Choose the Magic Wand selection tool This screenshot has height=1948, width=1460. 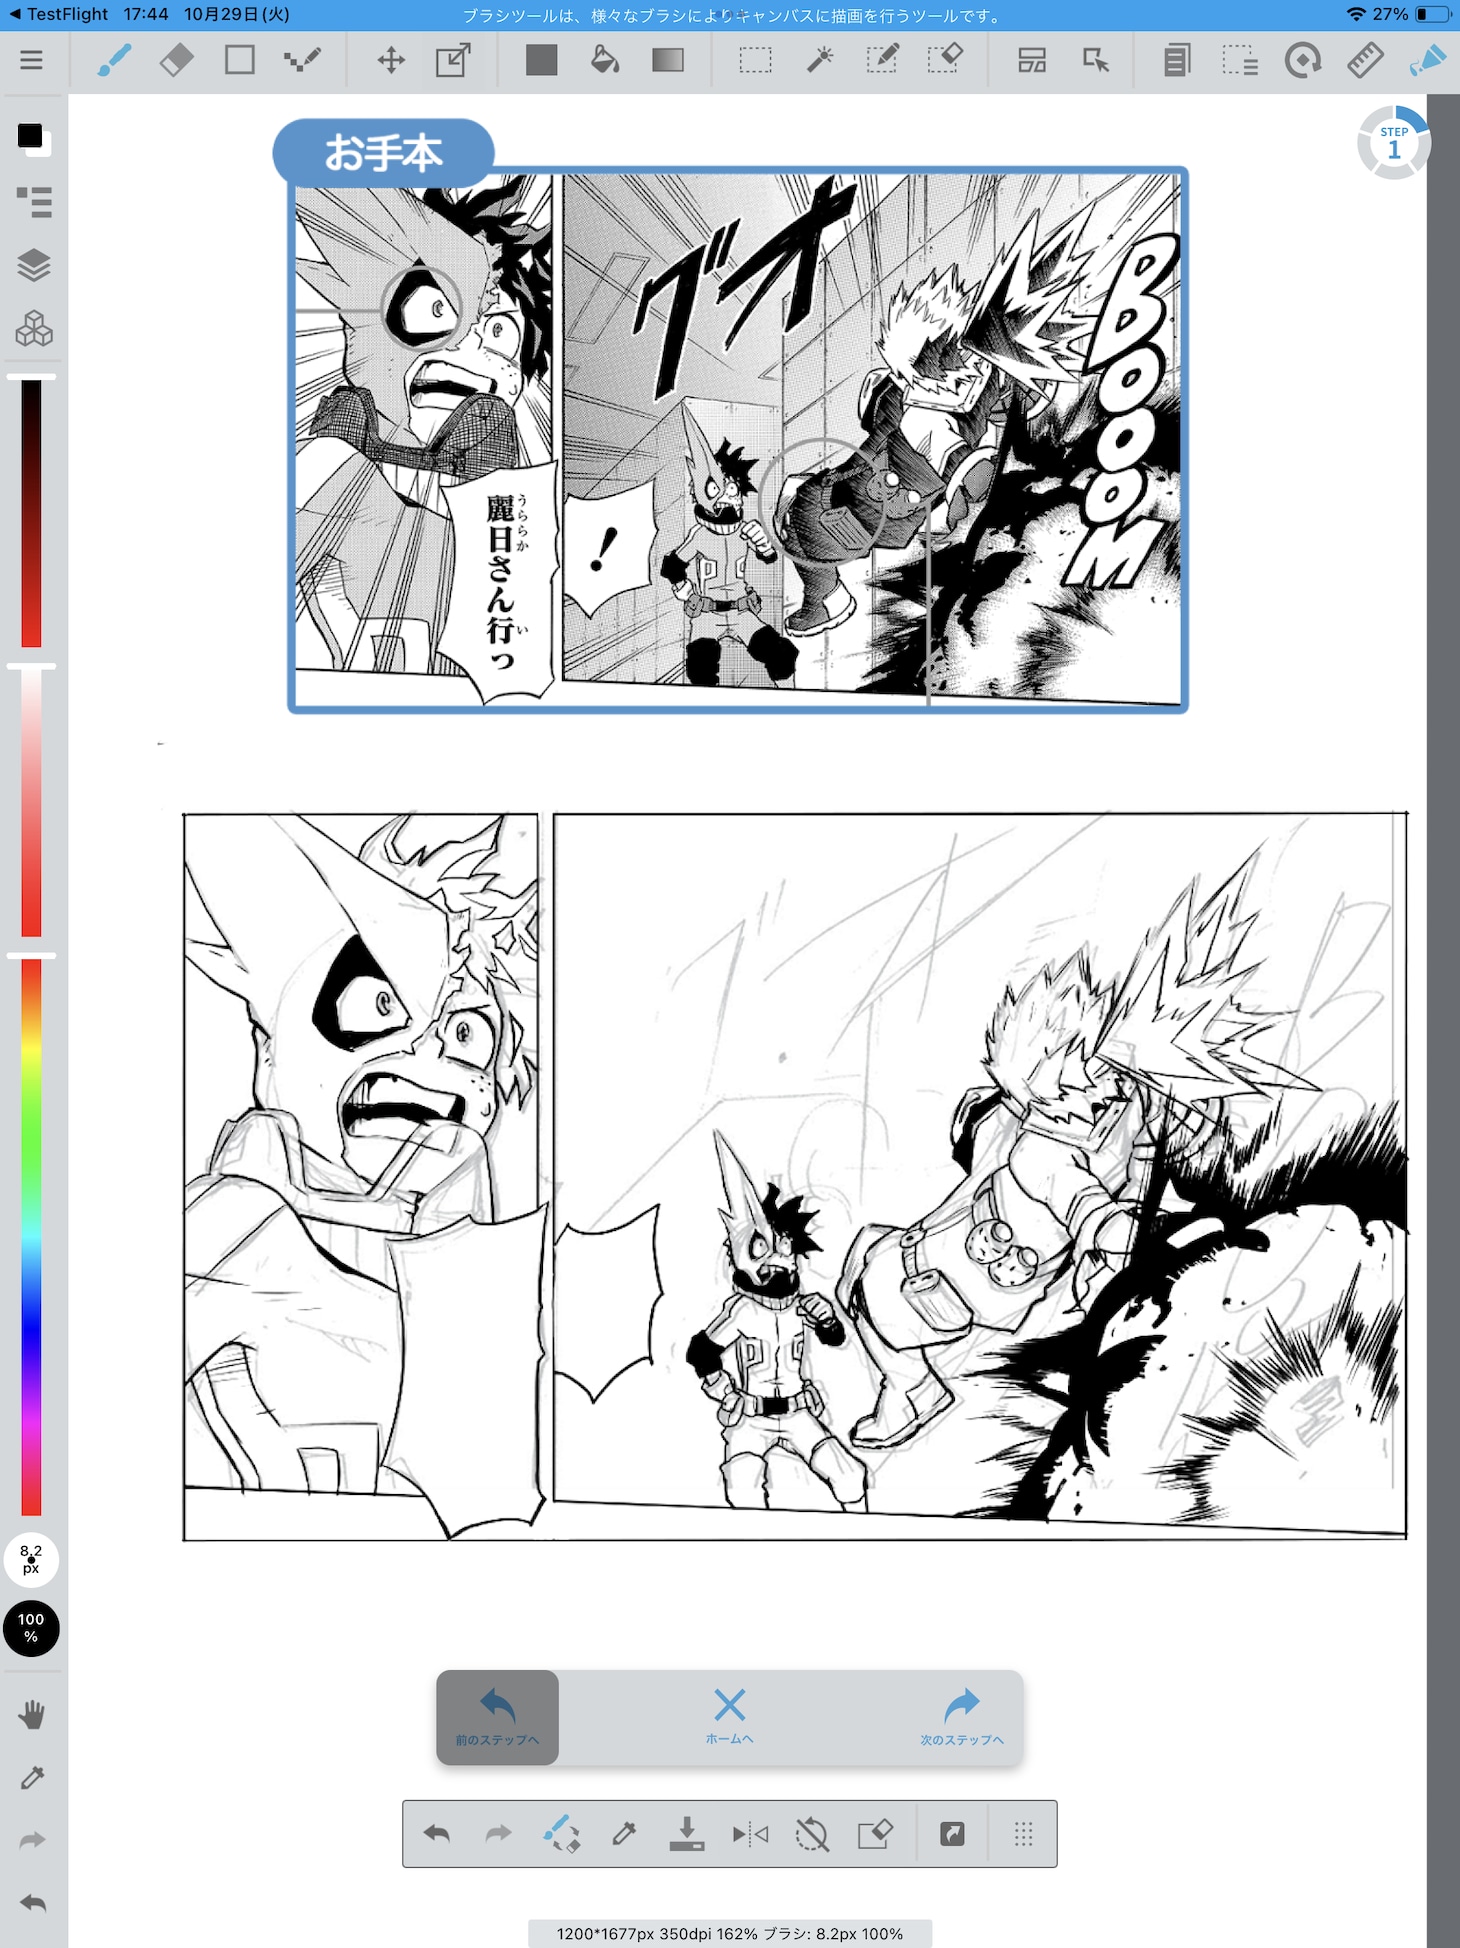click(819, 60)
